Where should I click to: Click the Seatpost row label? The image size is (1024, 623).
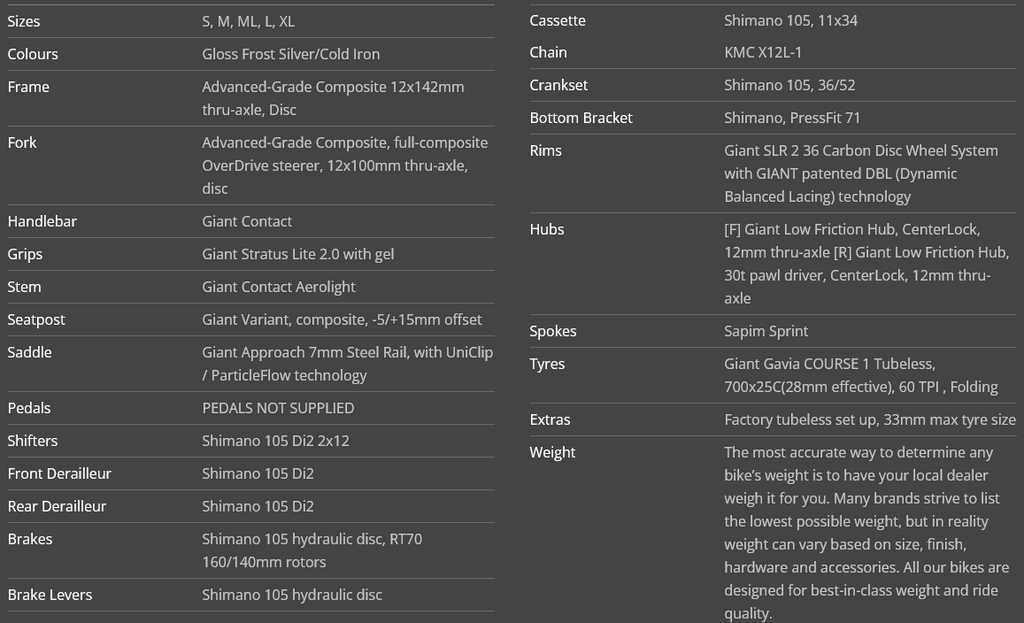tap(36, 319)
